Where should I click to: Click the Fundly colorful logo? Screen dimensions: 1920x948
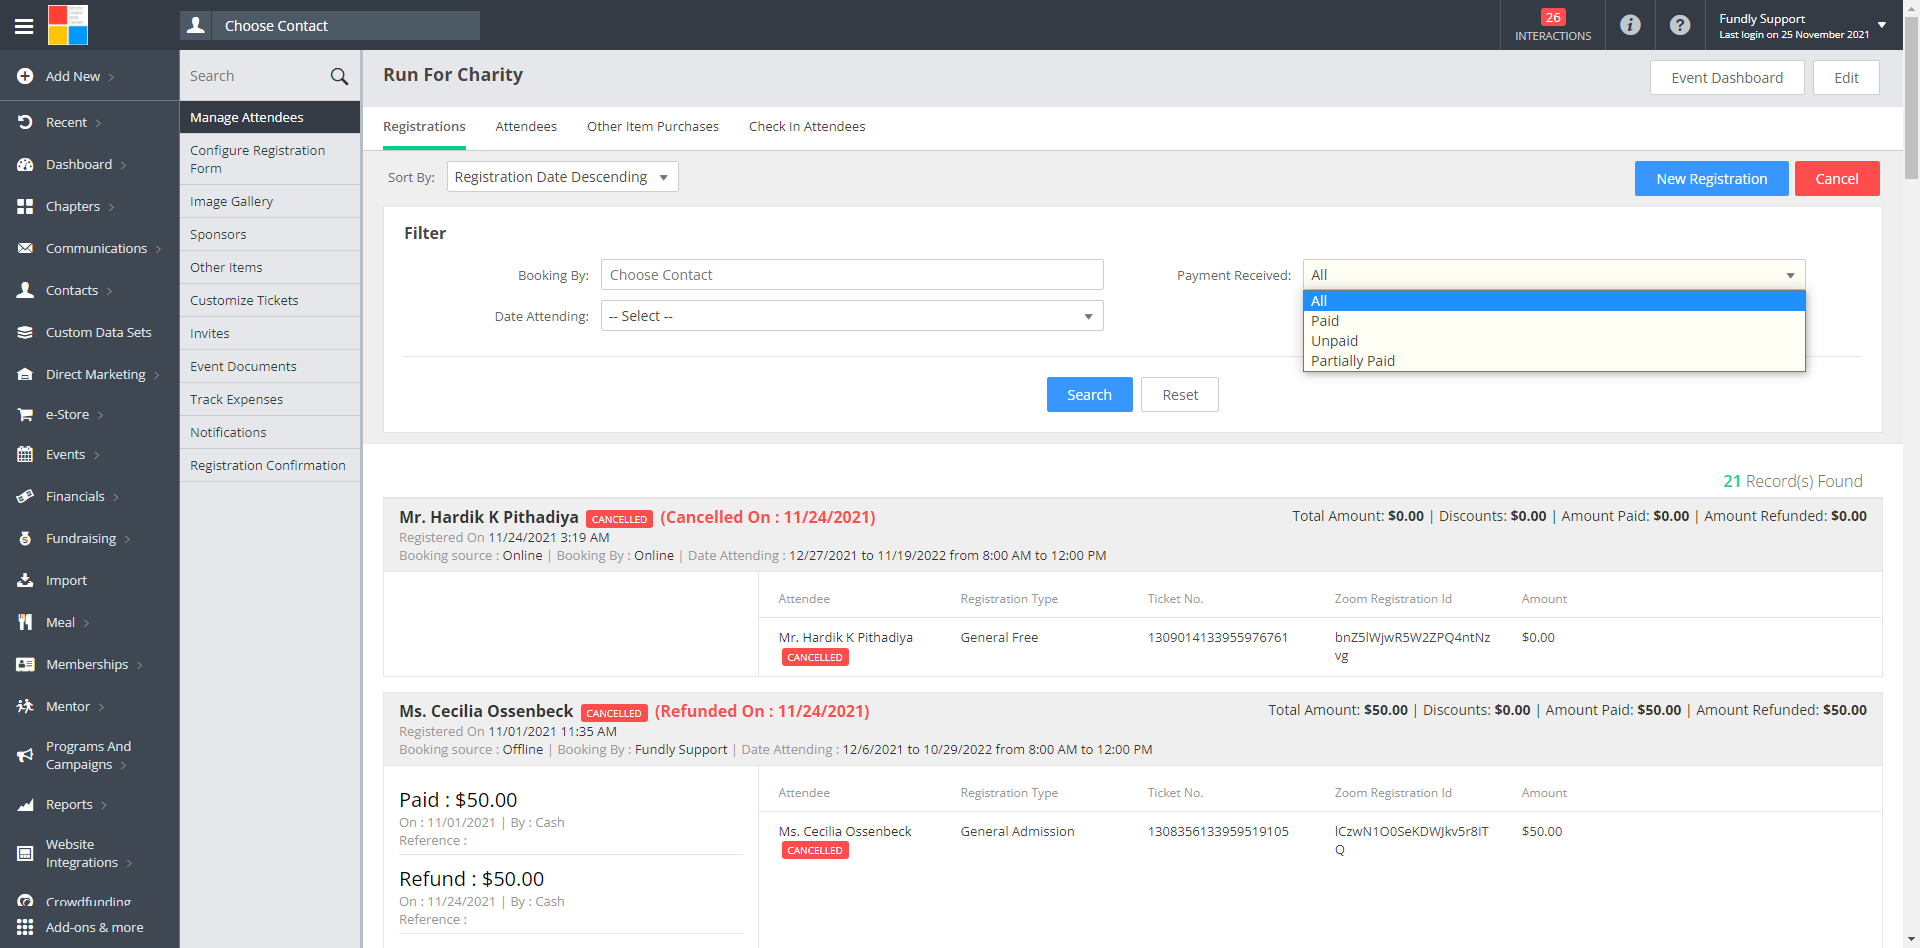point(68,25)
